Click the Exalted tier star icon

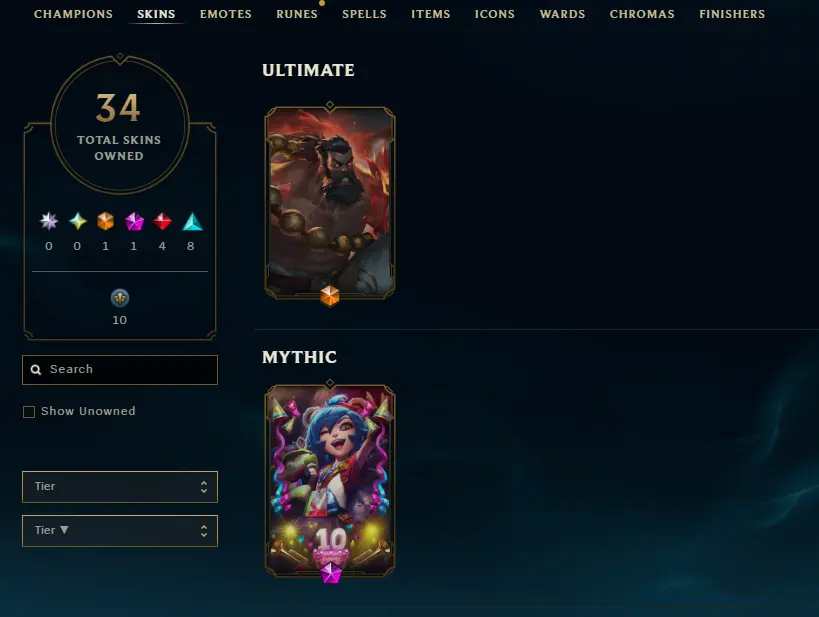78,221
